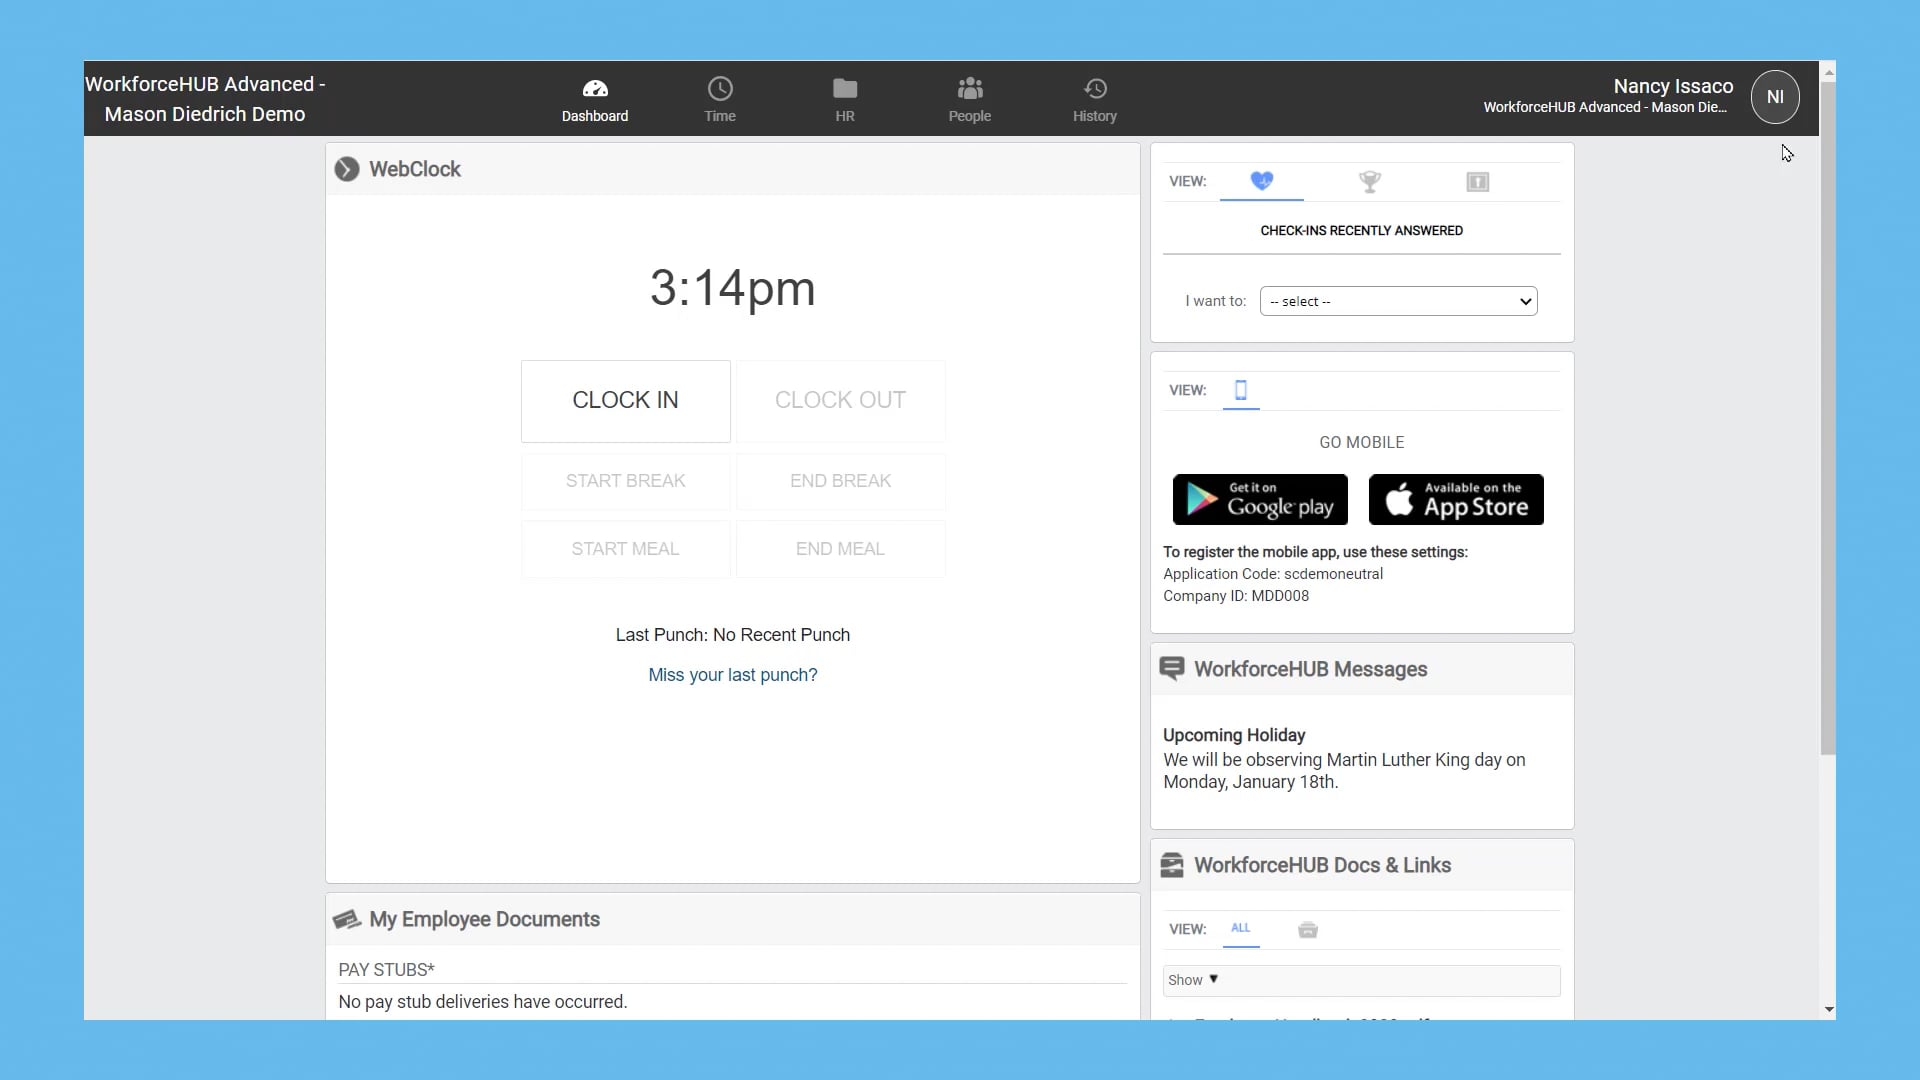Click the Available on the App Store badge
The image size is (1920, 1080).
click(1456, 499)
